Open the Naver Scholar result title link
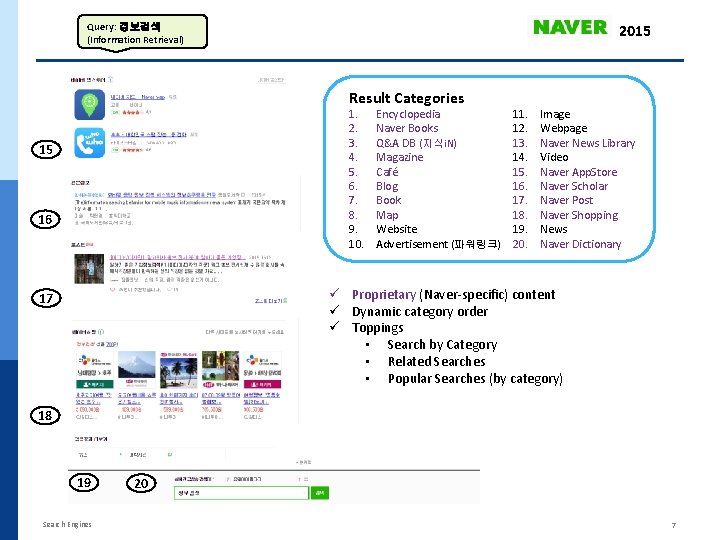The width and height of the screenshot is (720, 540). (x=161, y=195)
